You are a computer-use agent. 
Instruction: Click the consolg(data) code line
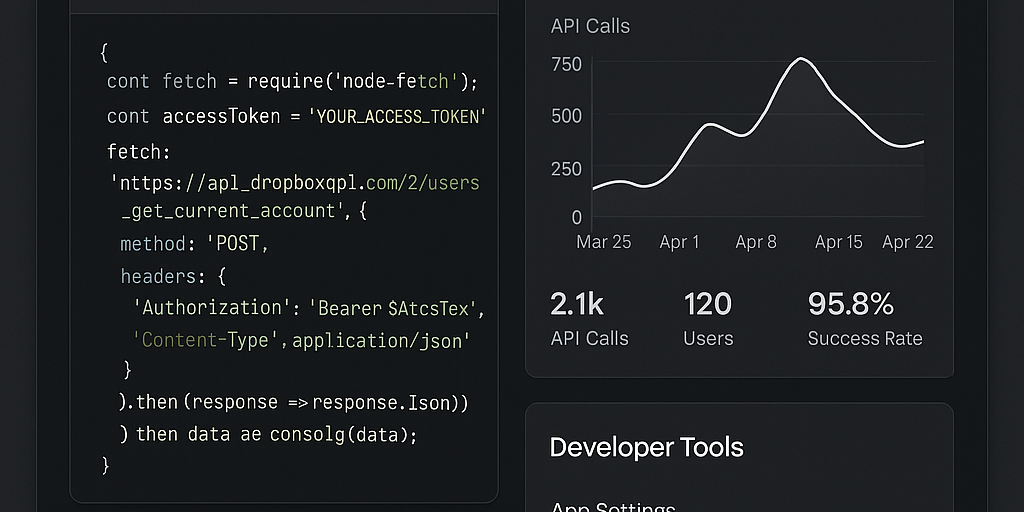tap(268, 434)
